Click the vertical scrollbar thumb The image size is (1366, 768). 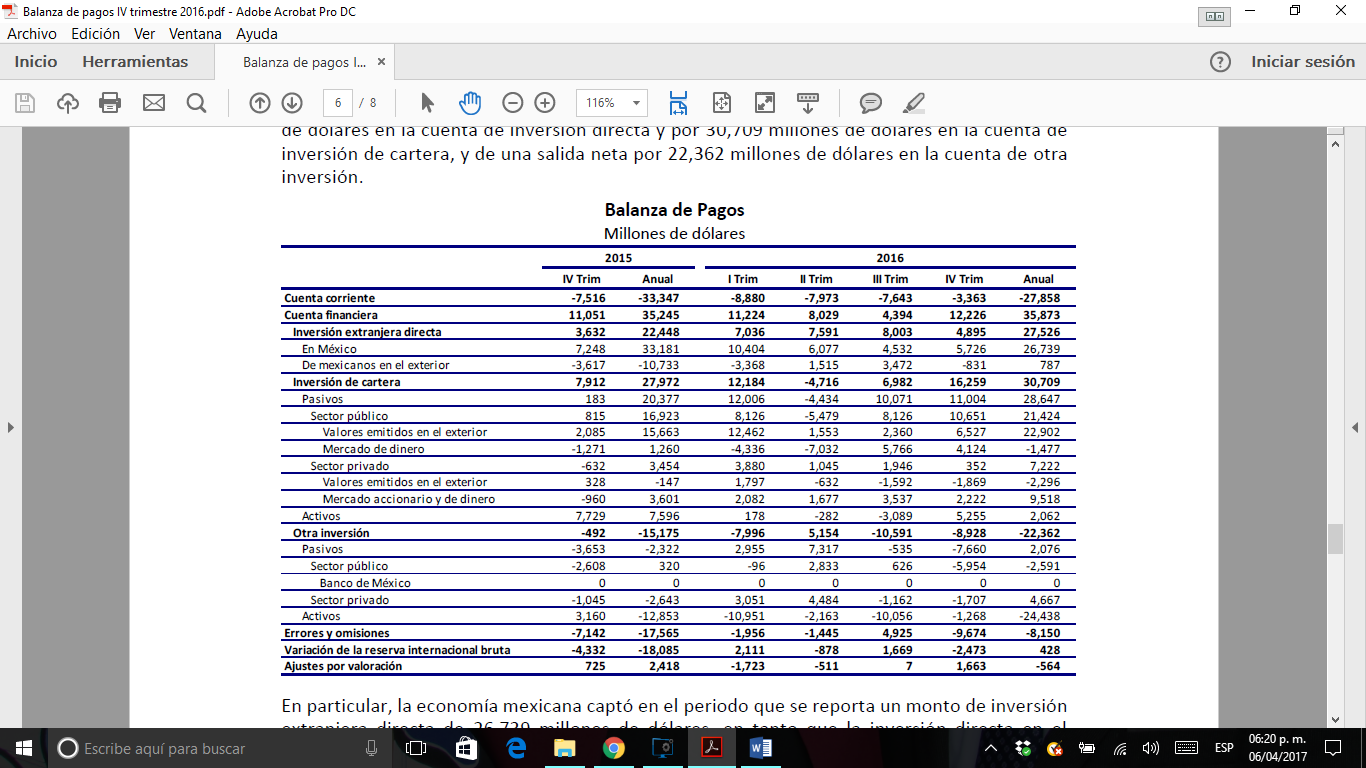coord(1335,539)
